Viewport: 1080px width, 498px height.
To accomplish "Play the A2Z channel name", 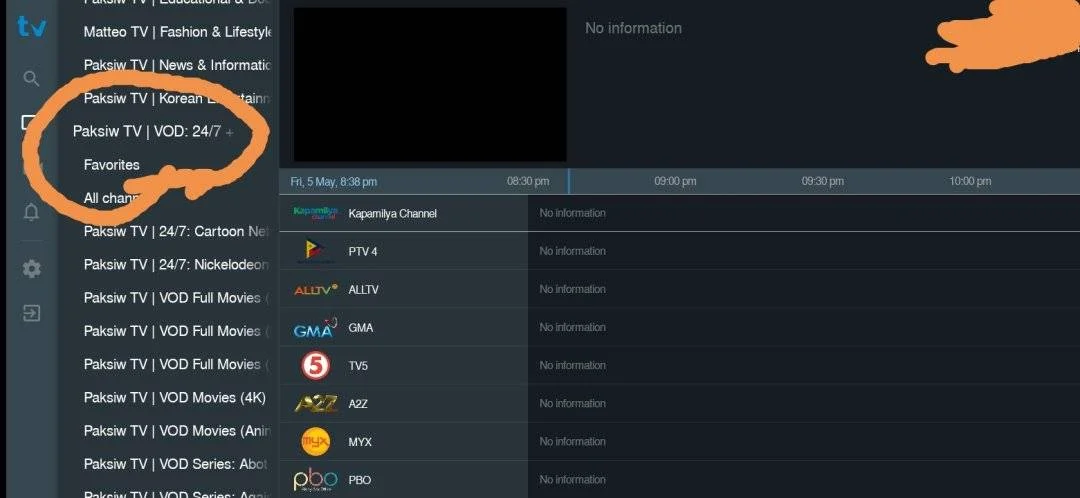I will point(358,404).
